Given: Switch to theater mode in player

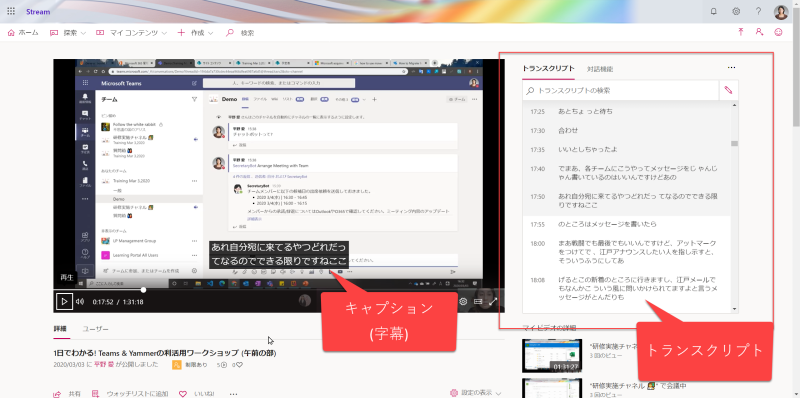Looking at the screenshot, I should (x=478, y=302).
